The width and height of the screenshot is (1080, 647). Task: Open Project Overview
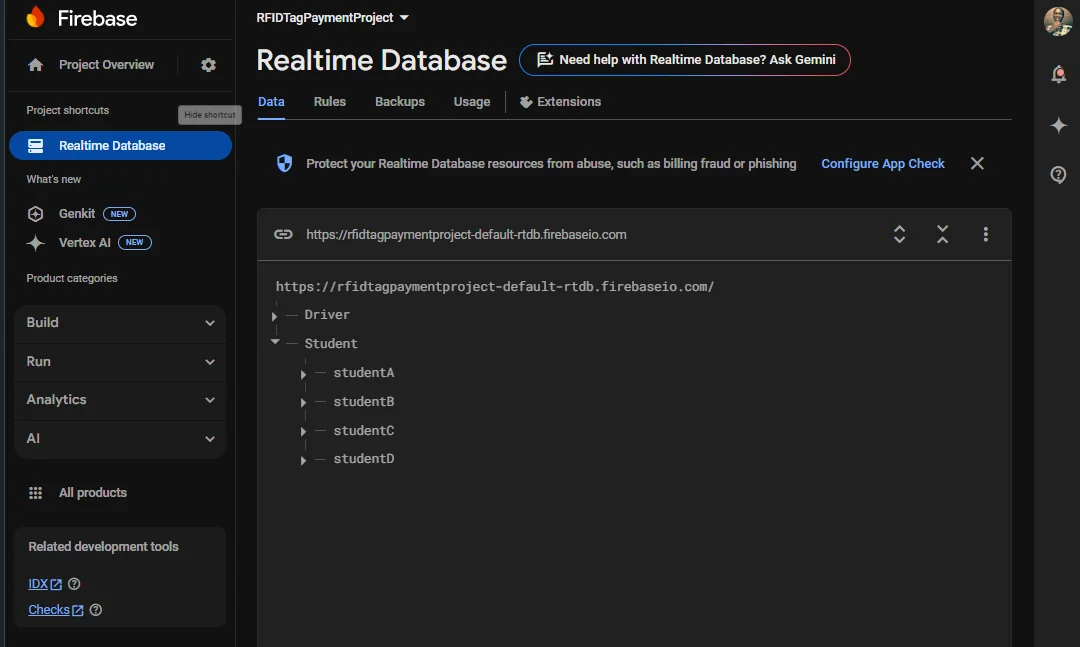(x=106, y=65)
